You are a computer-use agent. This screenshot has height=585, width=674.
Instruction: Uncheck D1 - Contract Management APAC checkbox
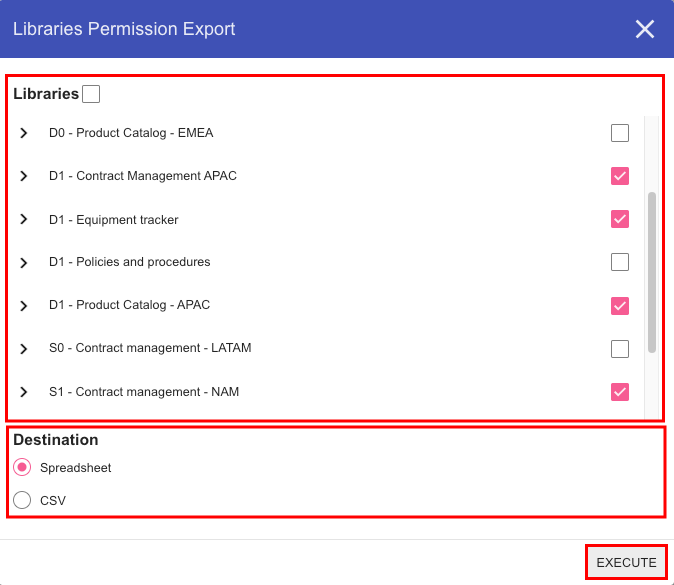click(x=620, y=176)
